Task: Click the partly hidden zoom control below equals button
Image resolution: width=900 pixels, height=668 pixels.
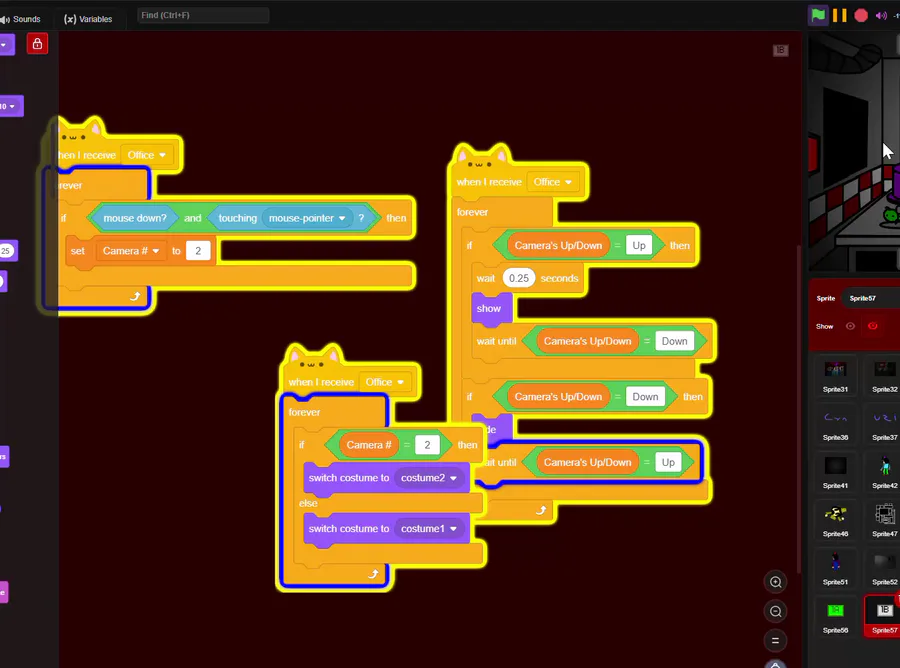Action: point(775,665)
